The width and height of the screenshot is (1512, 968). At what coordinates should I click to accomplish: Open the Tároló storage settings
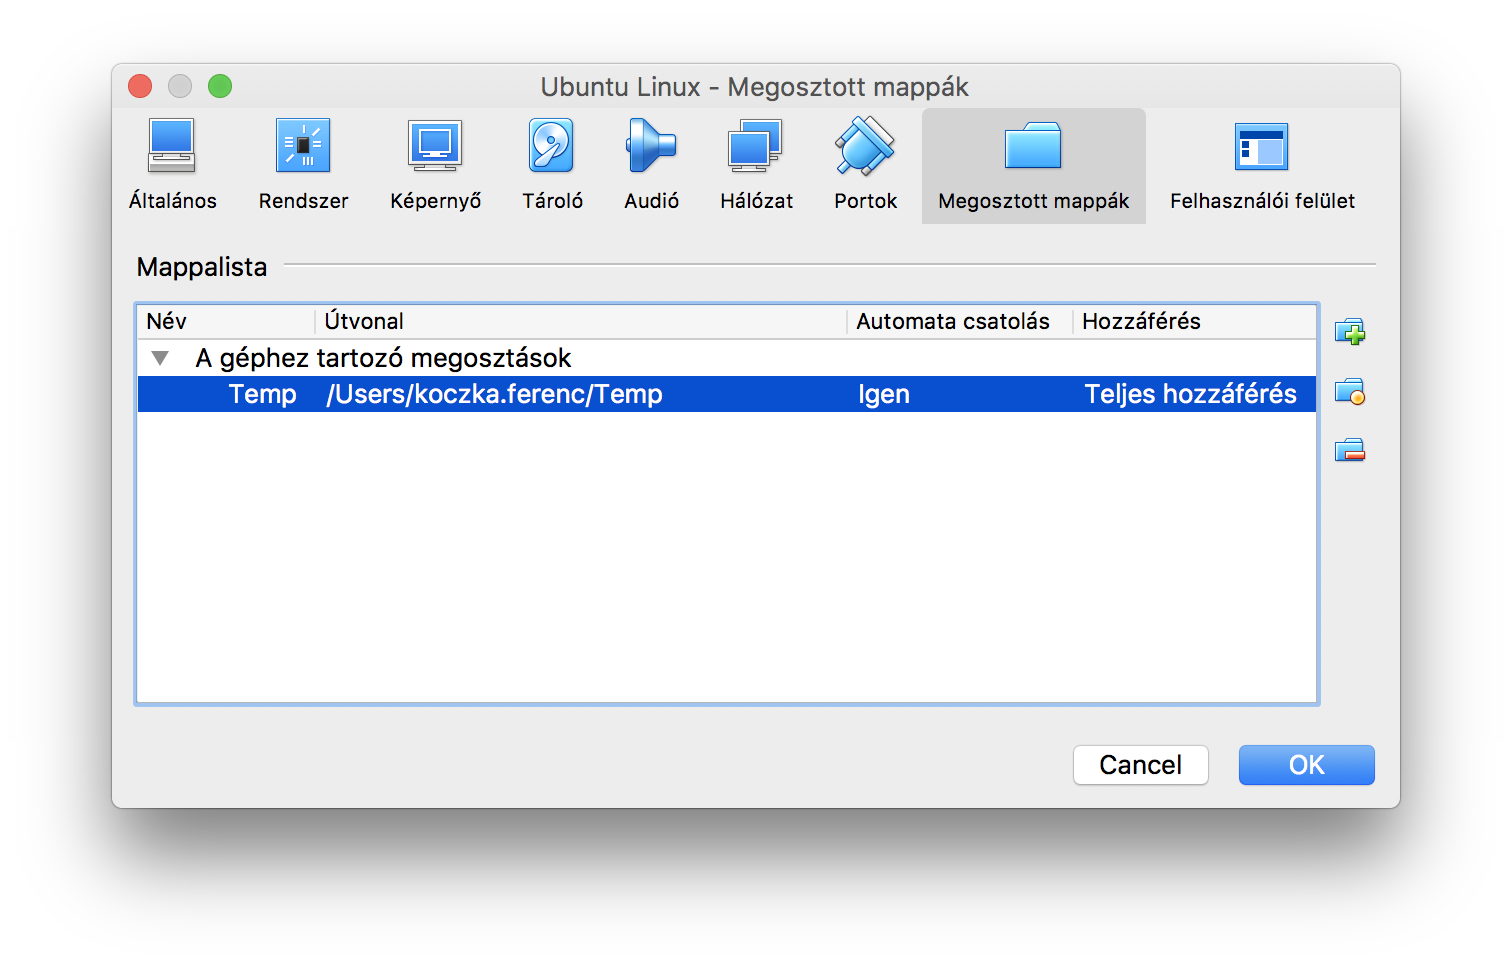(552, 166)
